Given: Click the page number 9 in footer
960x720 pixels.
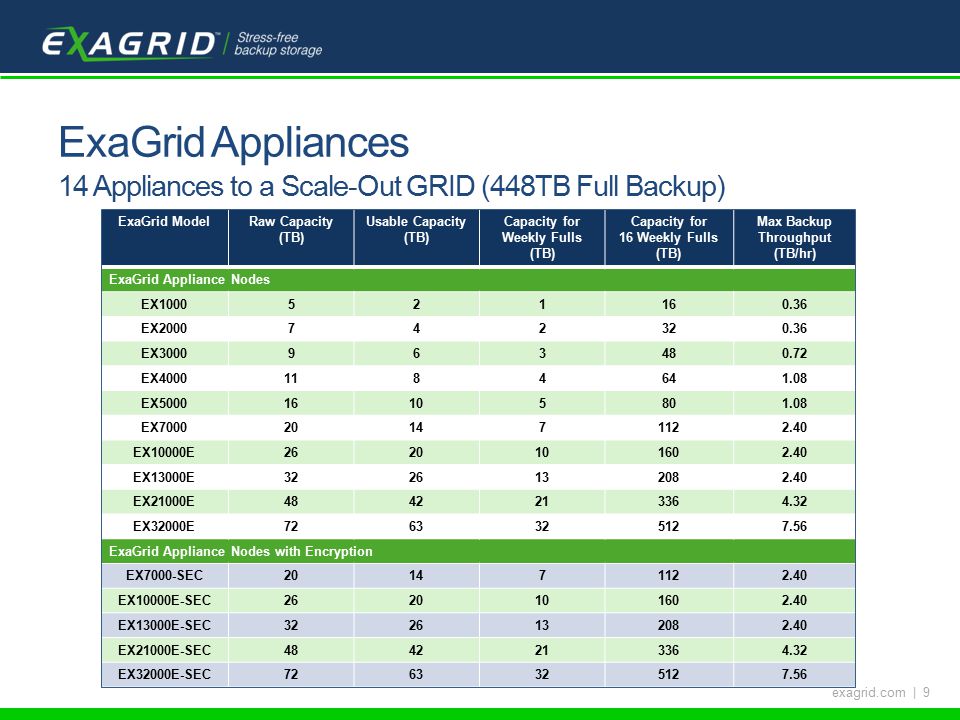Looking at the screenshot, I should coord(926,692).
